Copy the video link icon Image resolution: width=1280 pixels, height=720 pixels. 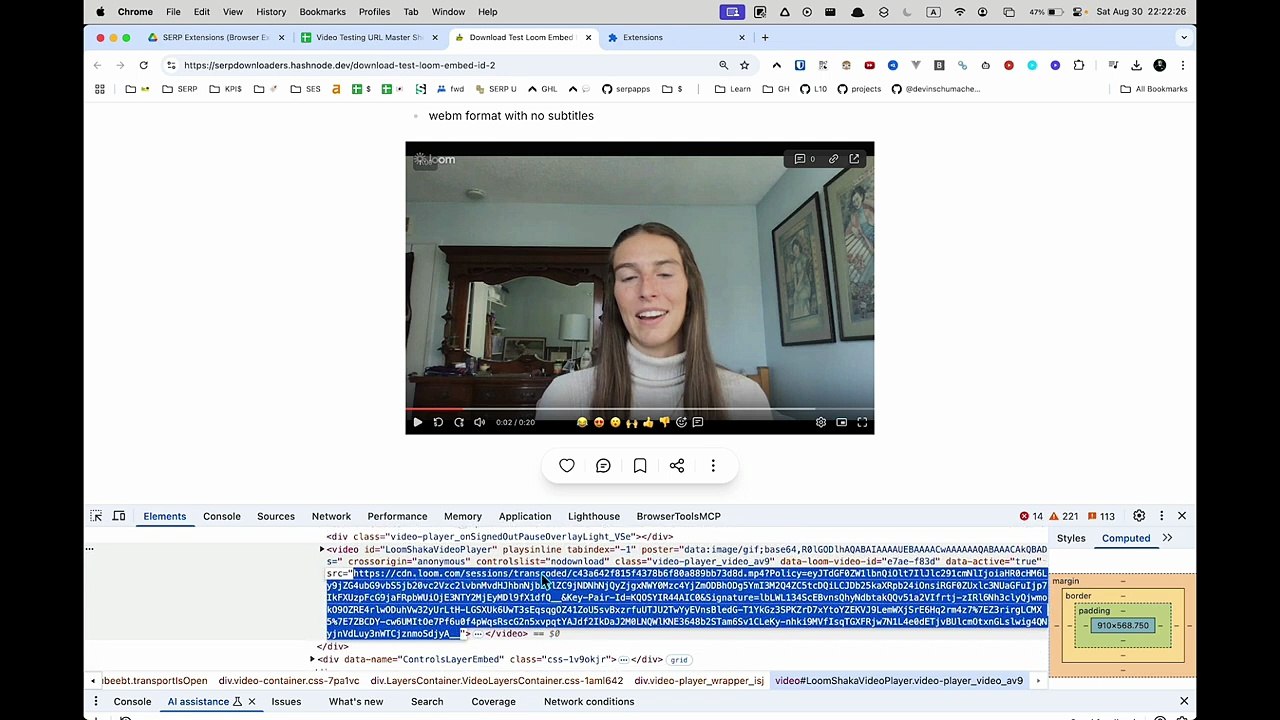(833, 159)
